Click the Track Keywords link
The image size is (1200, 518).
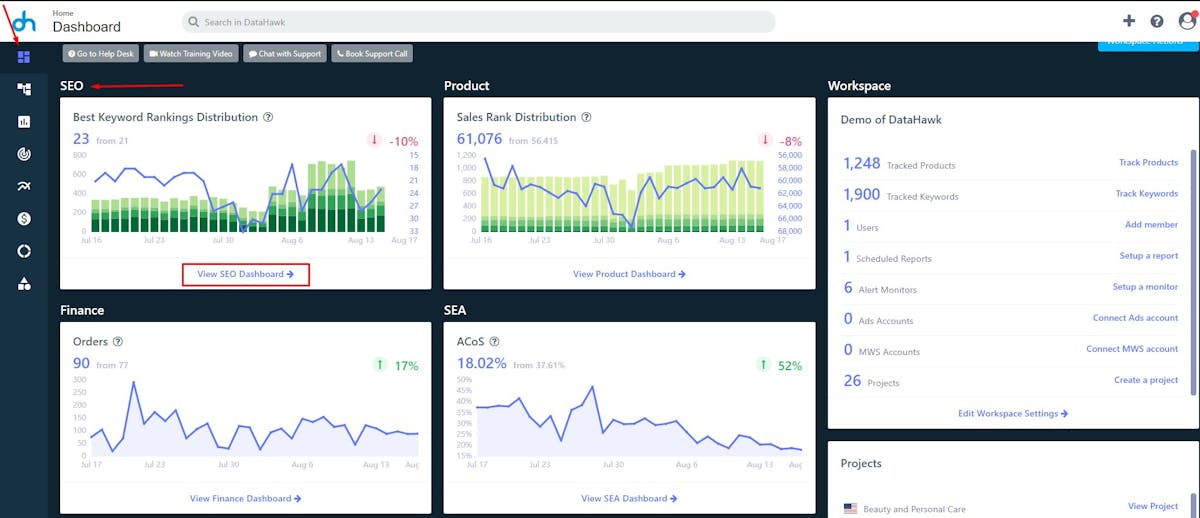pyautogui.click(x=1147, y=193)
